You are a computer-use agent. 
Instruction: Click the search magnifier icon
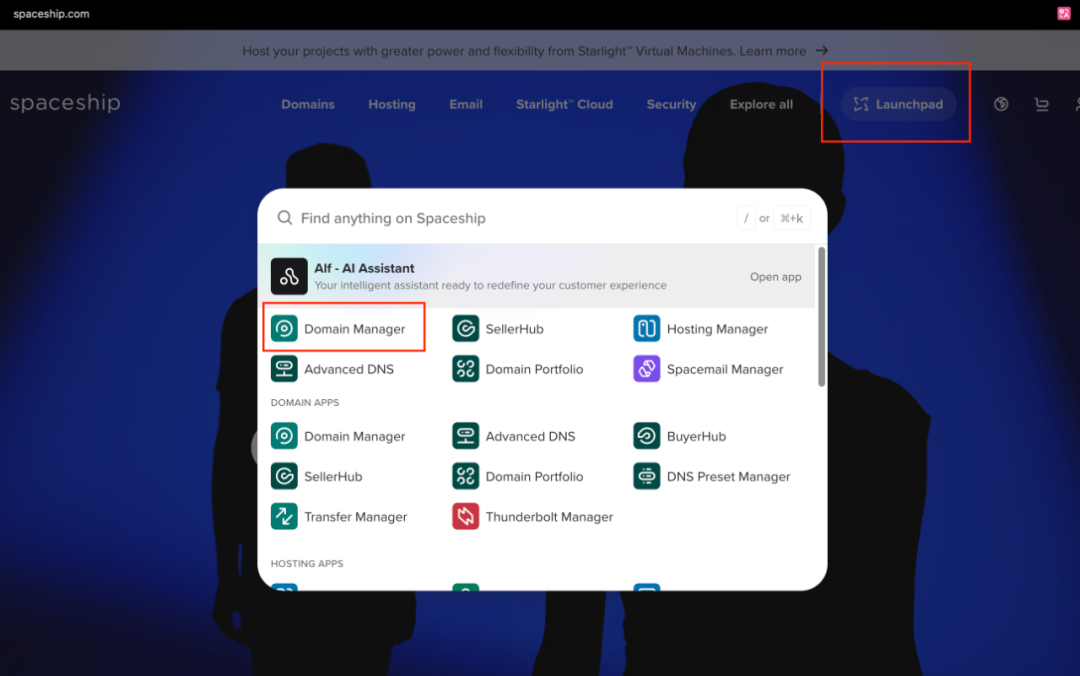click(x=284, y=218)
